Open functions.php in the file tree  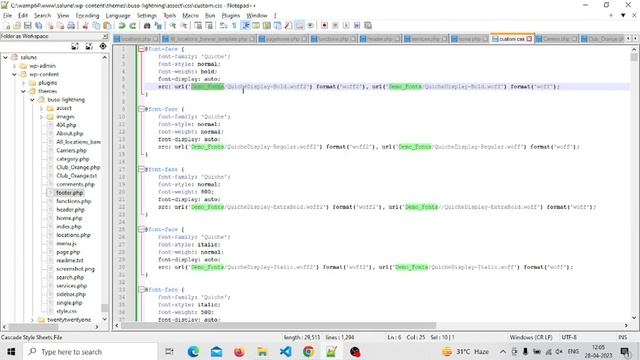(73, 201)
